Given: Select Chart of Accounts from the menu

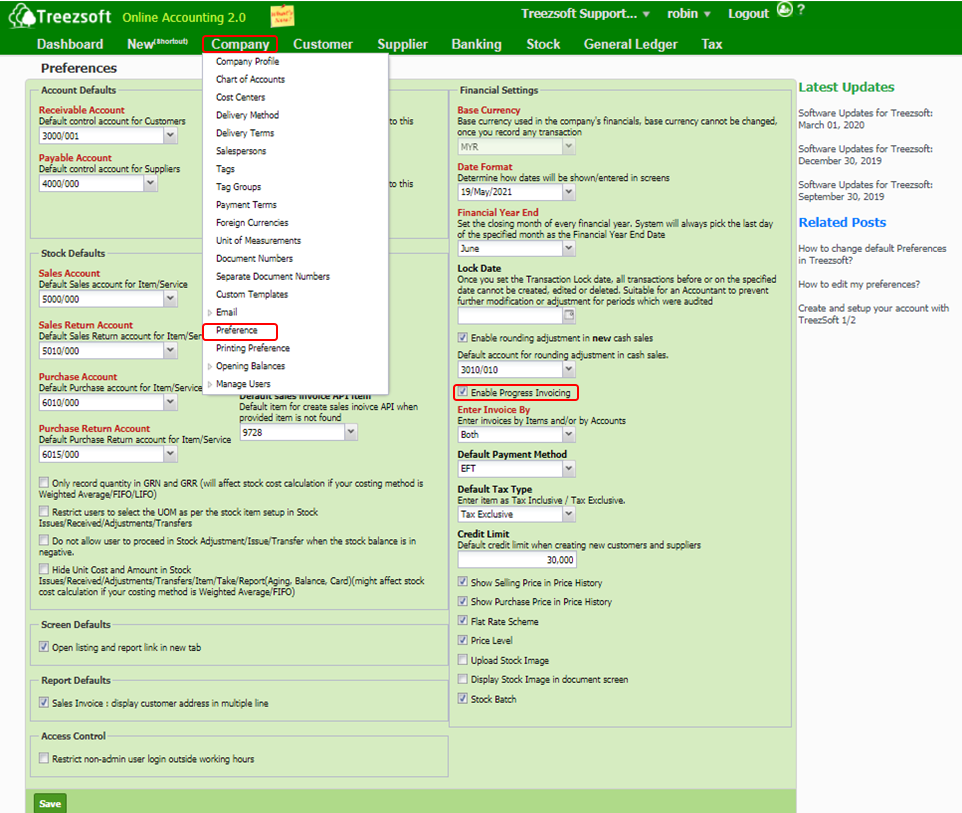Looking at the screenshot, I should point(250,79).
